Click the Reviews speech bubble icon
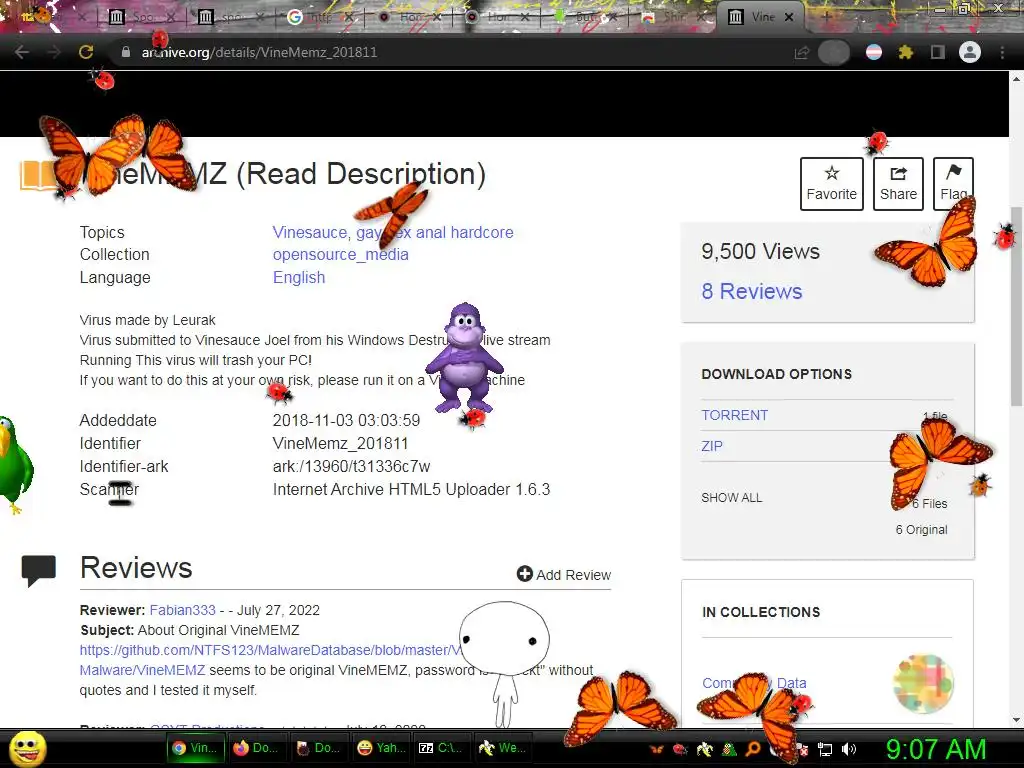Screen dimensions: 1024x768 (x=39, y=570)
